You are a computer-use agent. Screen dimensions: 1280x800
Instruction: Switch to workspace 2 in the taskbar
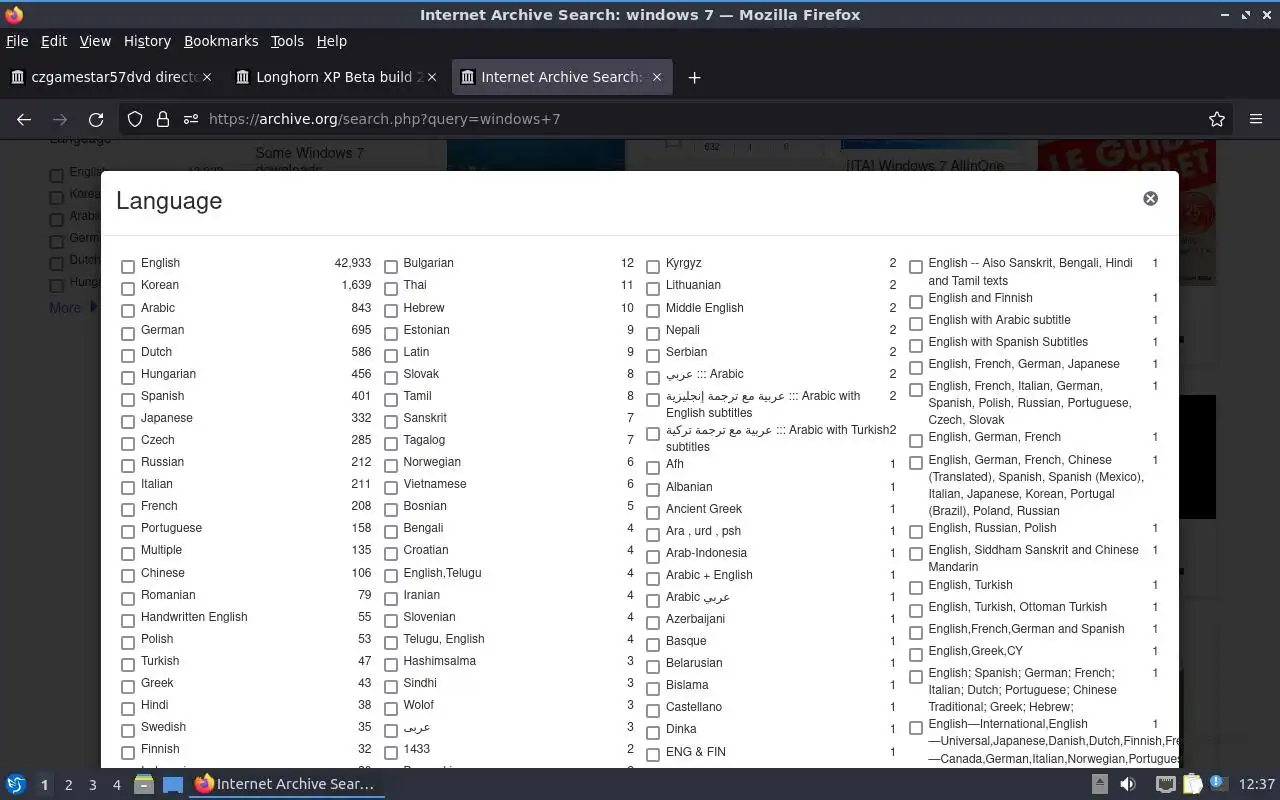tap(68, 785)
